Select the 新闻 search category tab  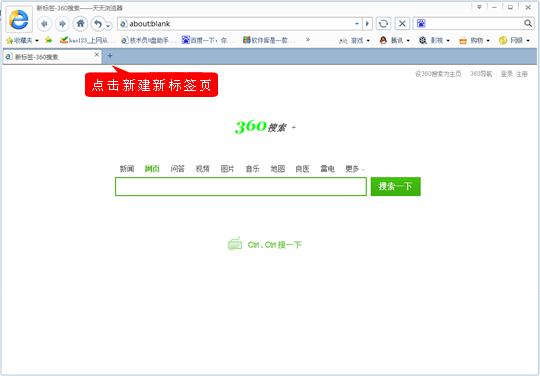pos(127,169)
